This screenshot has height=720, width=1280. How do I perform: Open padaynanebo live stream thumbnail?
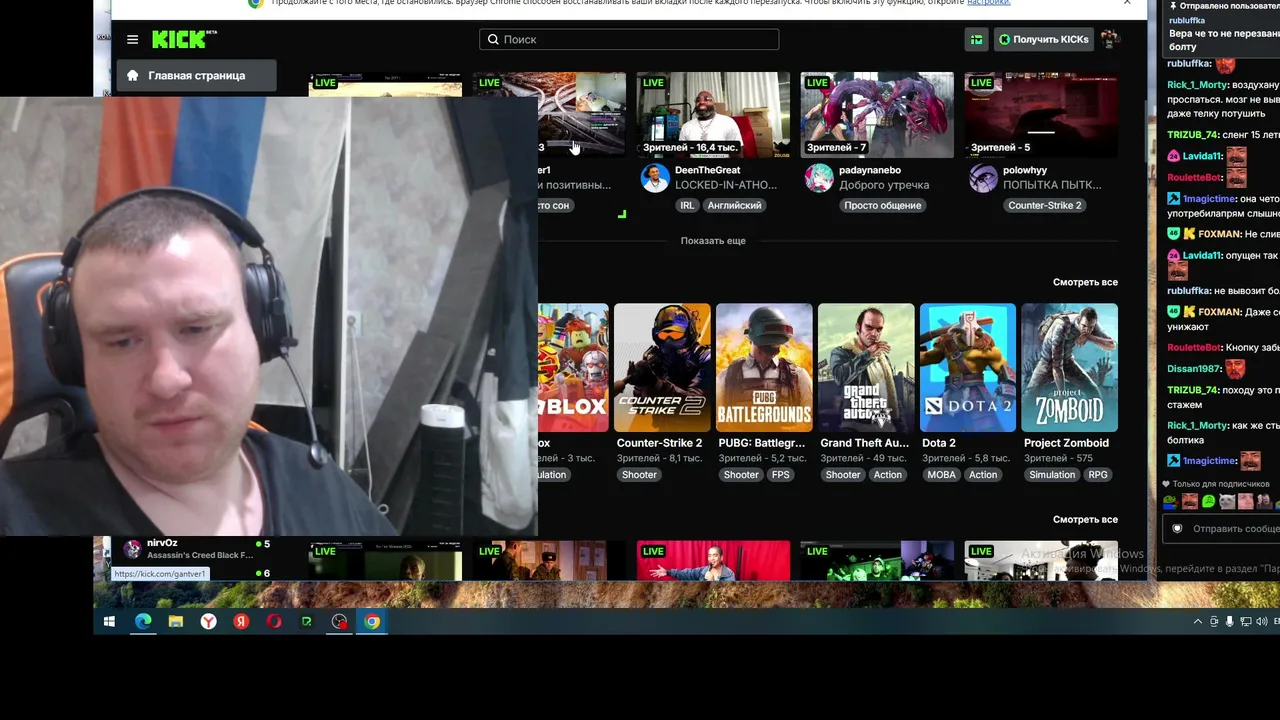[877, 115]
